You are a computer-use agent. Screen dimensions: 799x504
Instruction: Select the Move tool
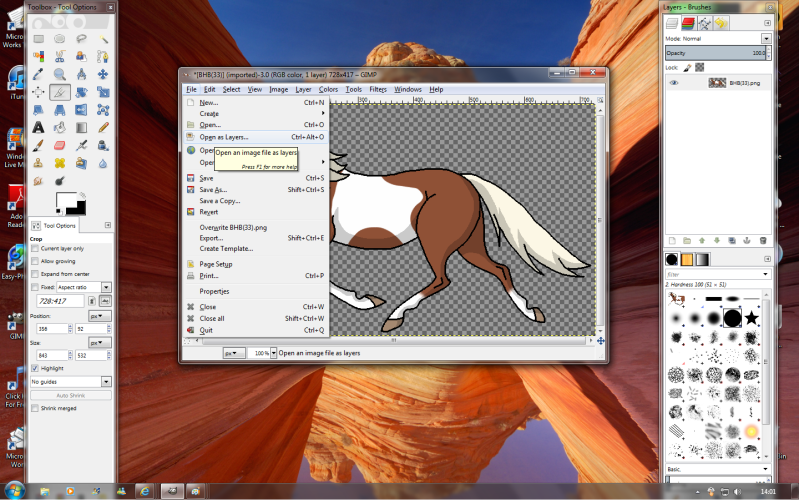tap(103, 74)
